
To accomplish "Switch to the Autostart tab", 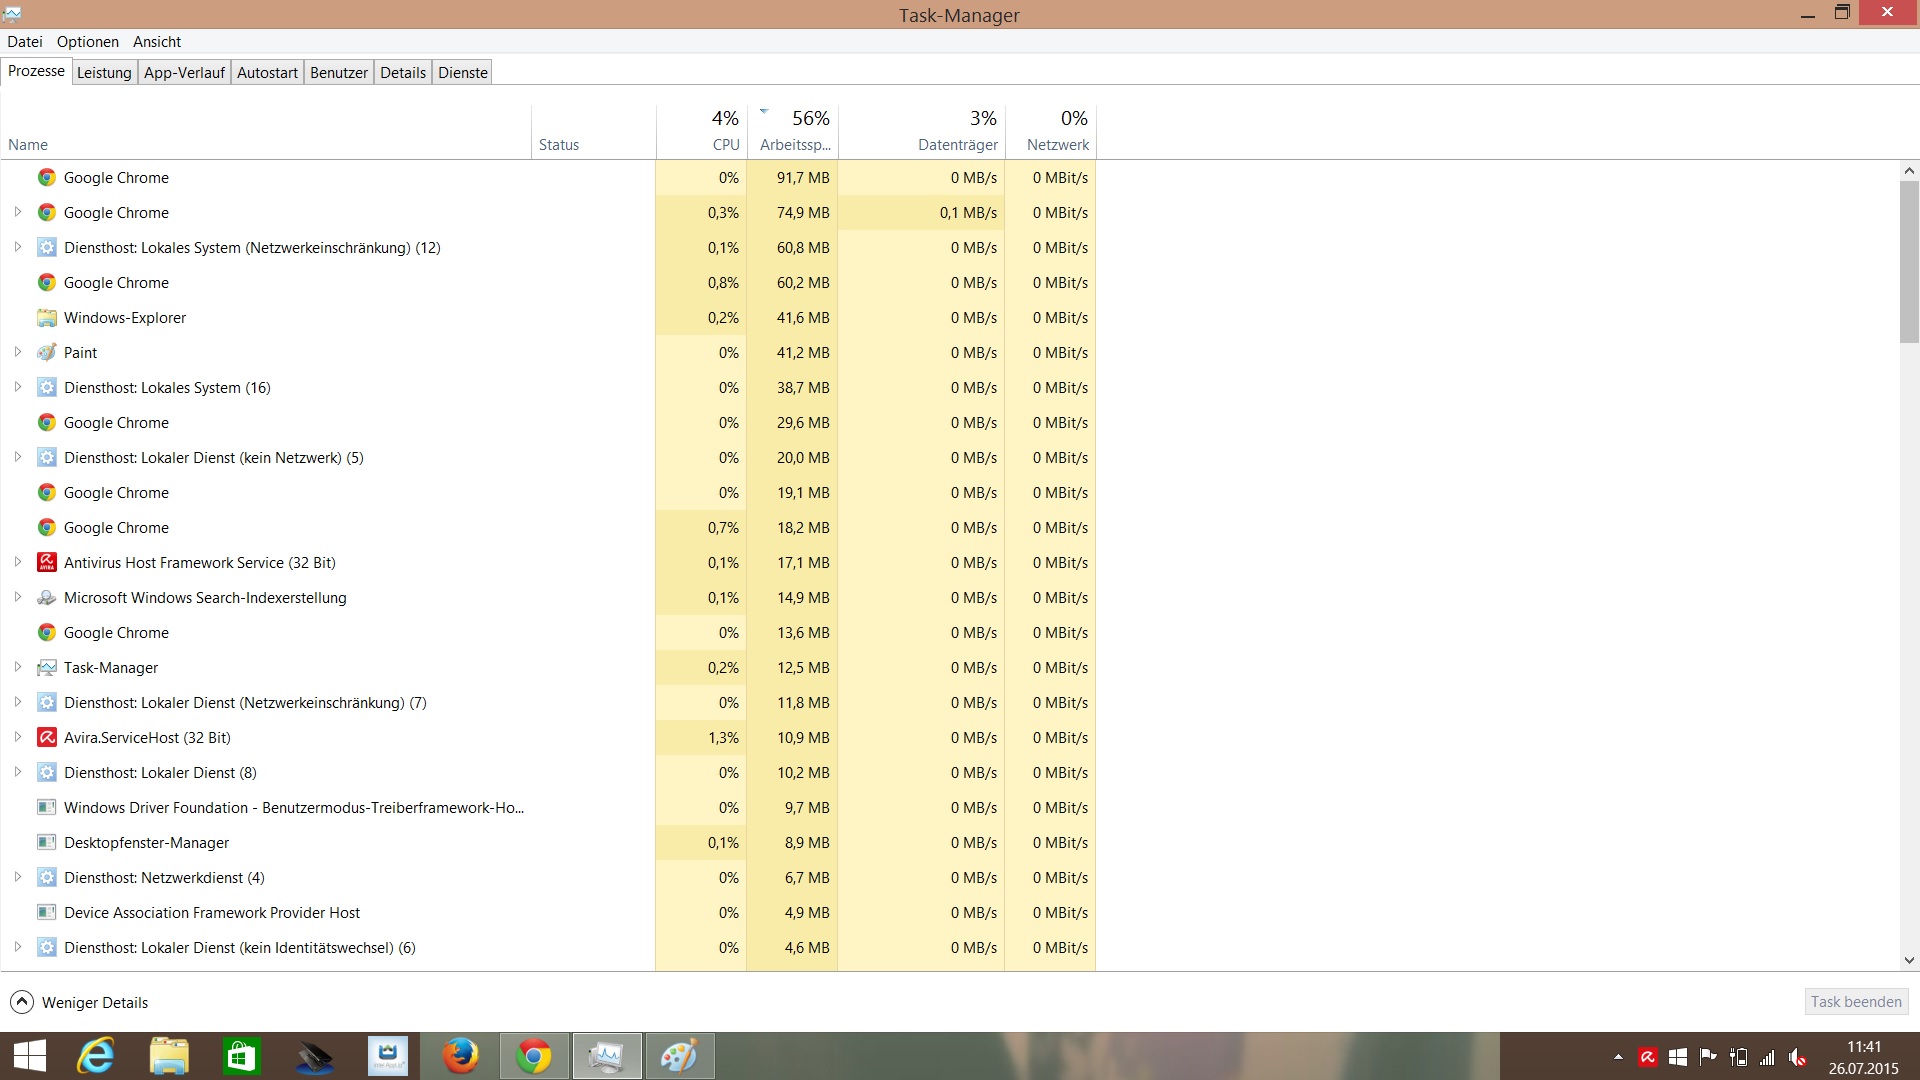I will click(267, 72).
